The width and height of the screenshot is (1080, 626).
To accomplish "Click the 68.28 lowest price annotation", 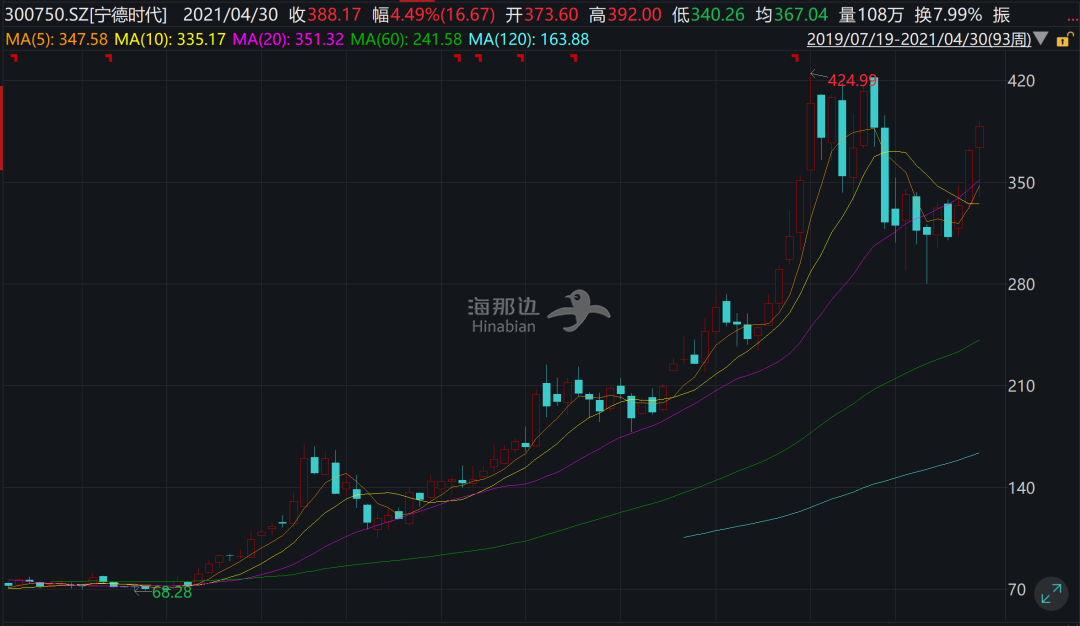I will (x=172, y=592).
